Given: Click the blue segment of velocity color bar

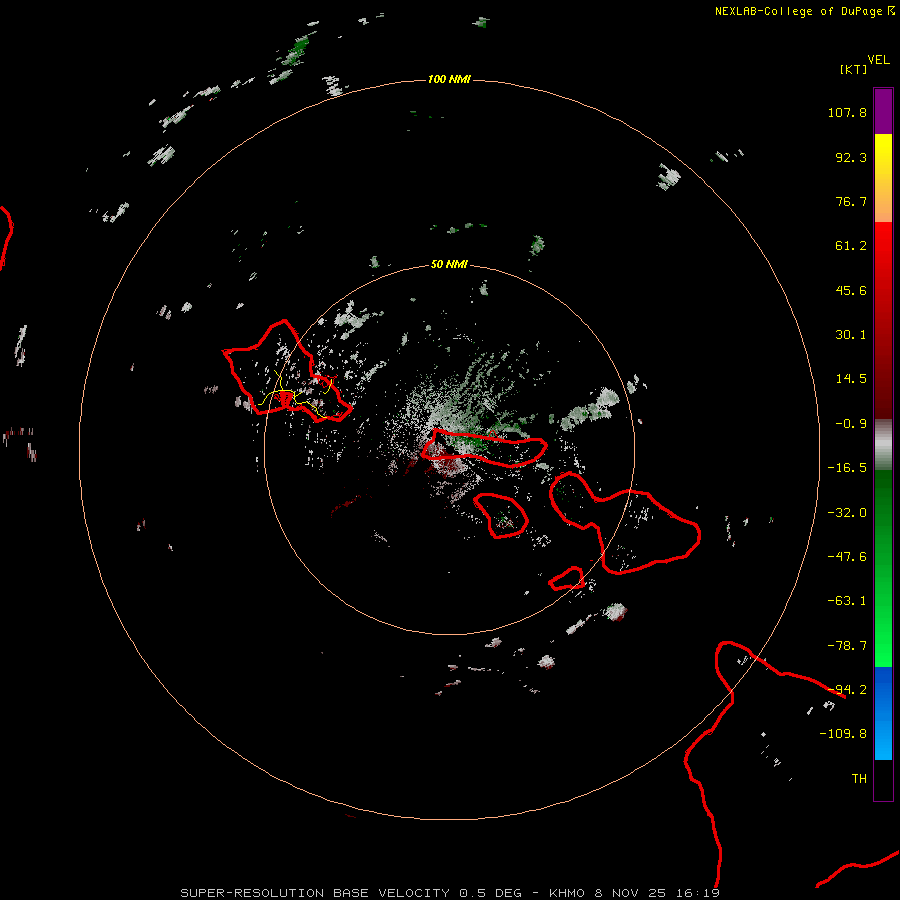Looking at the screenshot, I should [x=883, y=713].
